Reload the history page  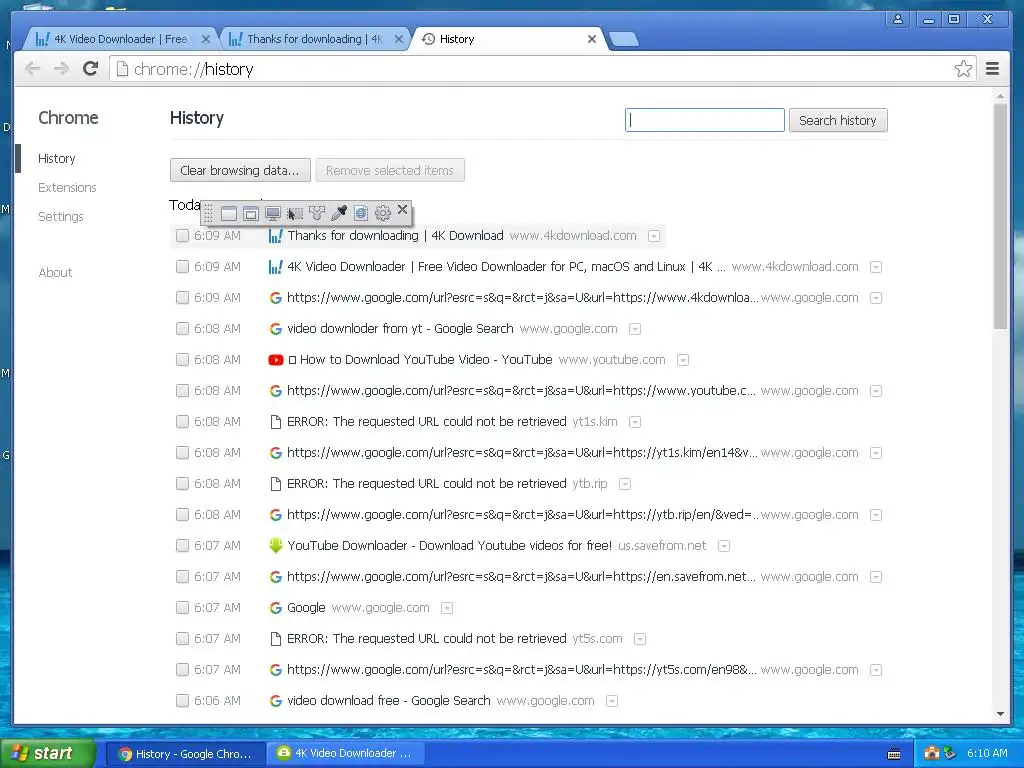91,69
